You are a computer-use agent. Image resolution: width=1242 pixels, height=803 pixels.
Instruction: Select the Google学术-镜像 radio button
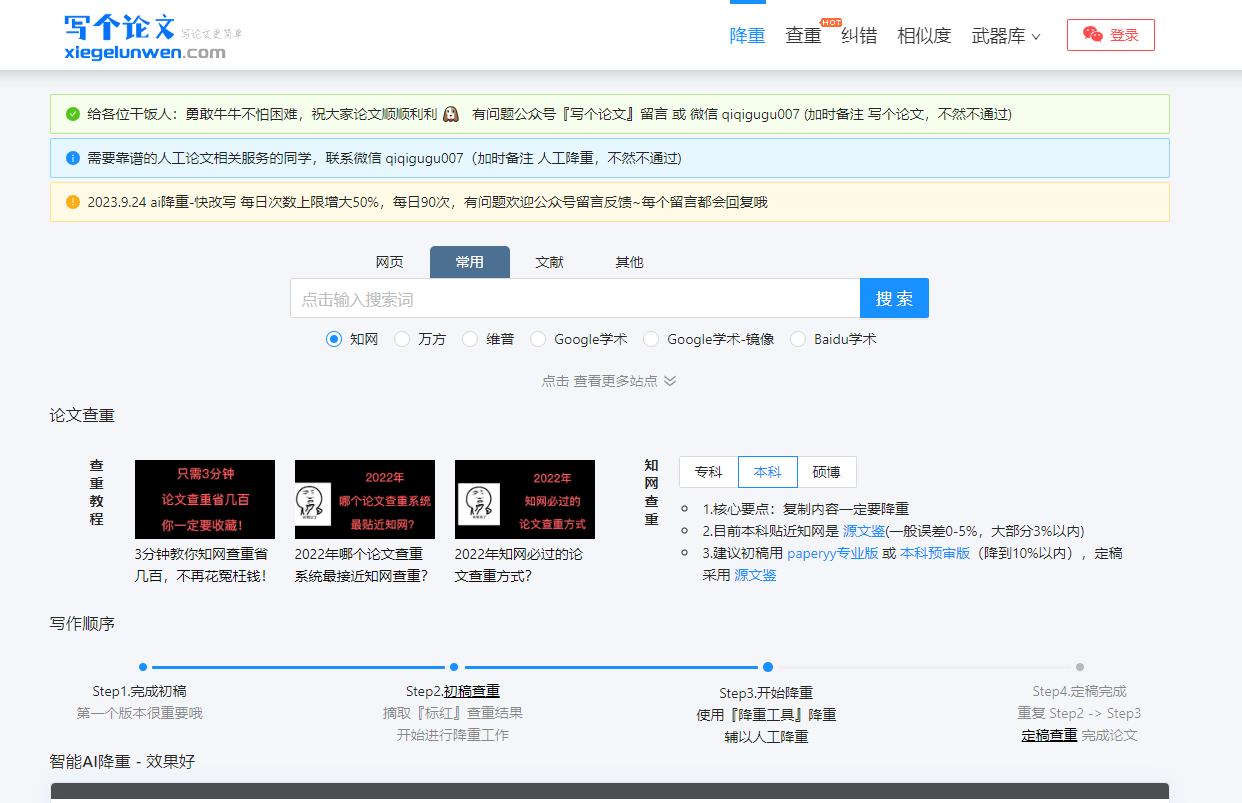tap(651, 339)
